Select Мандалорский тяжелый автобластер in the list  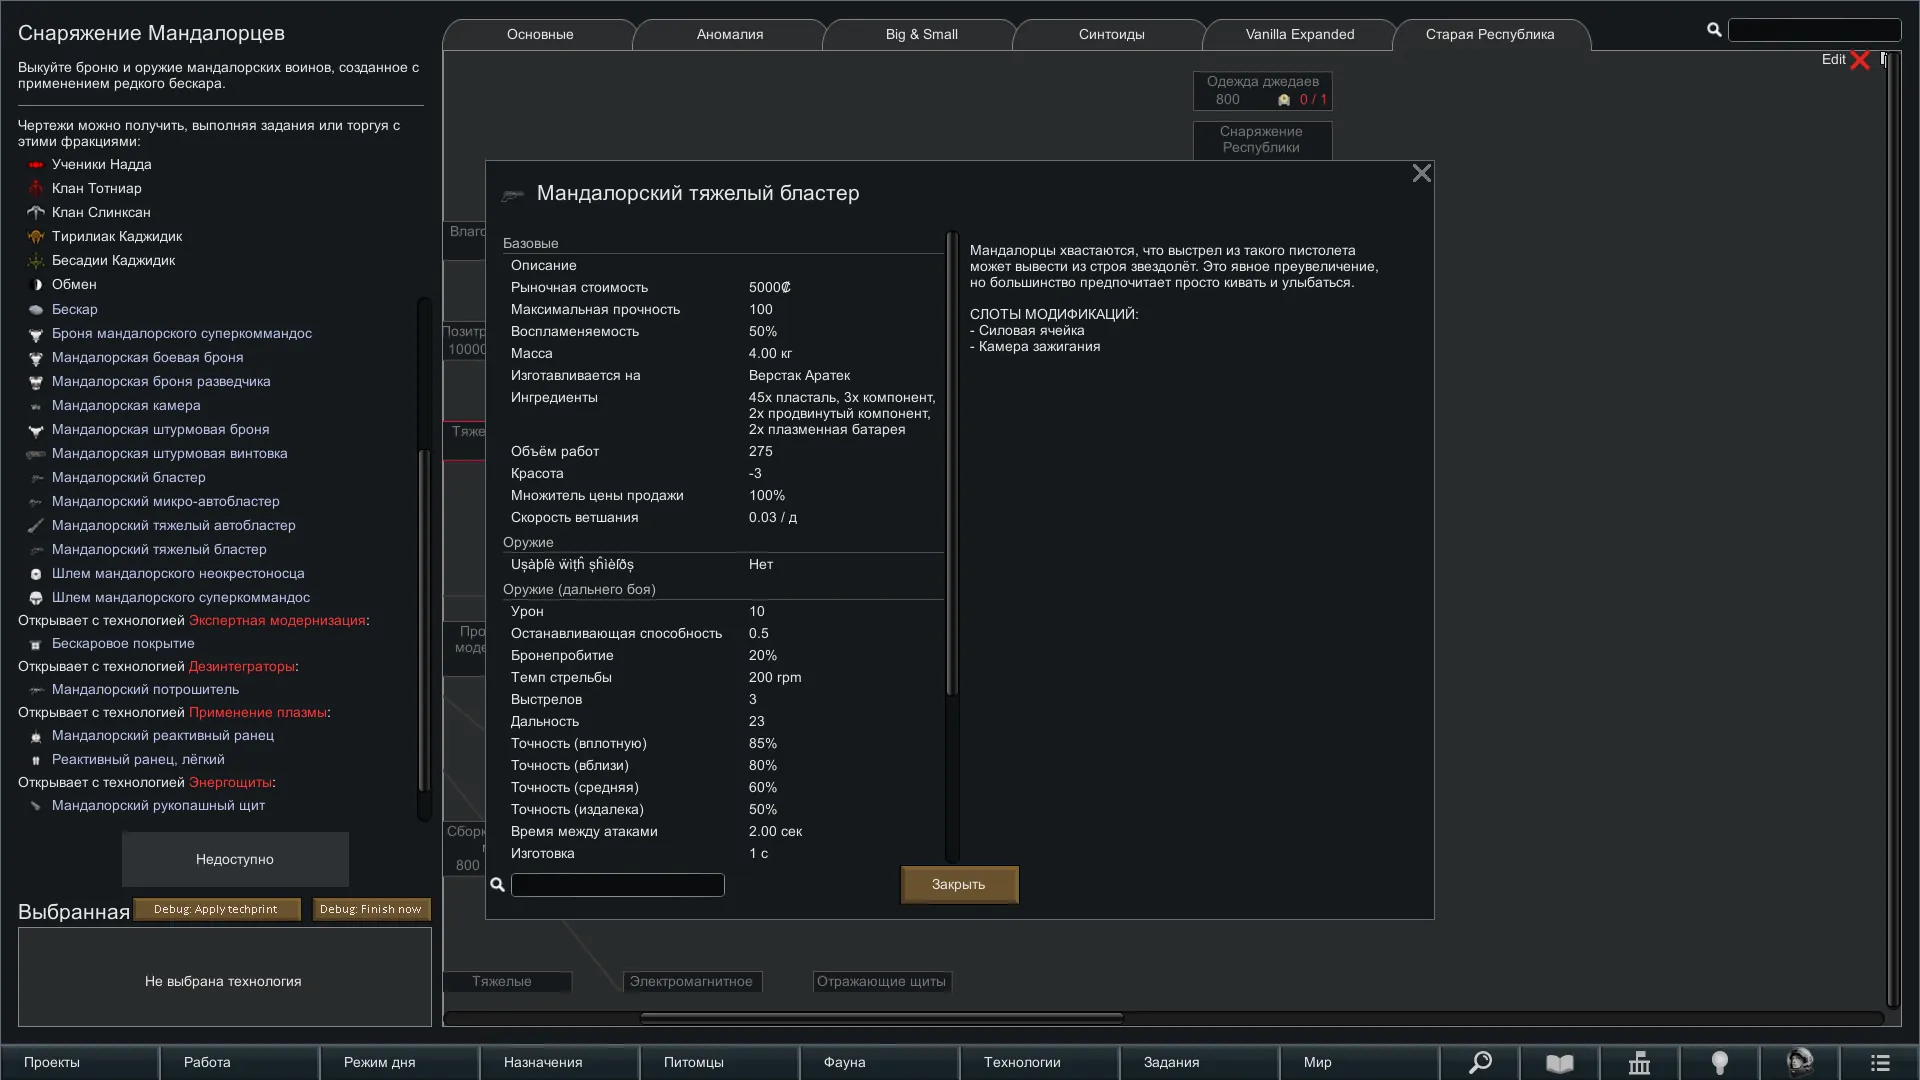point(173,525)
